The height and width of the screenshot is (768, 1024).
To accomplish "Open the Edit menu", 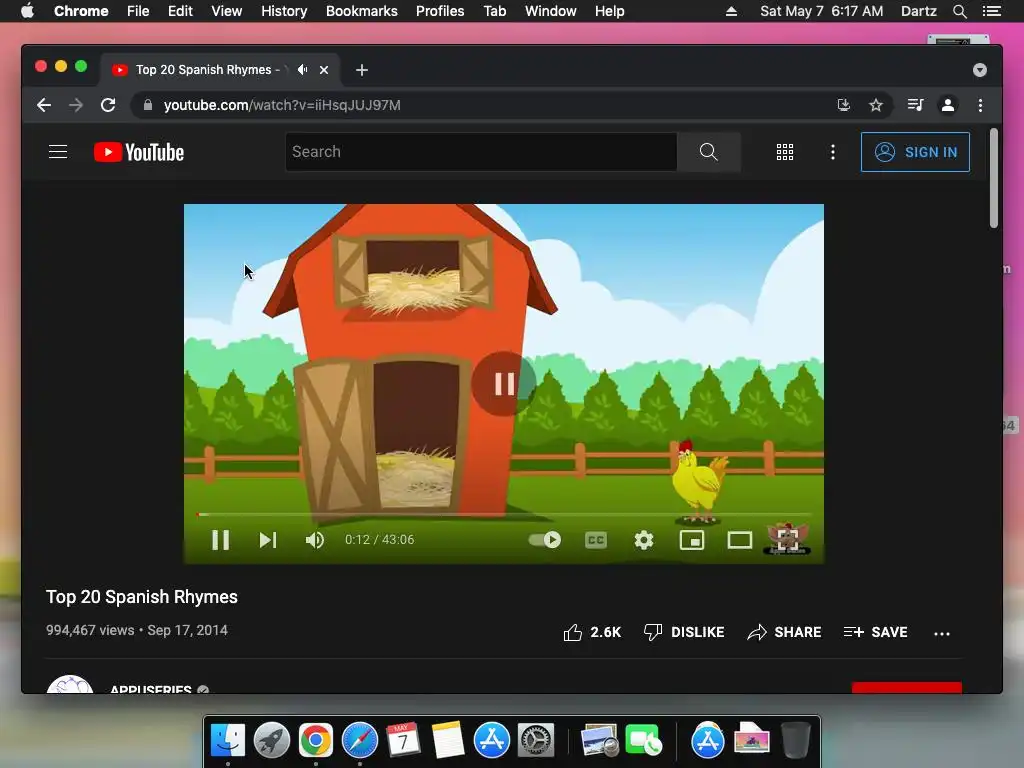I will coord(180,11).
